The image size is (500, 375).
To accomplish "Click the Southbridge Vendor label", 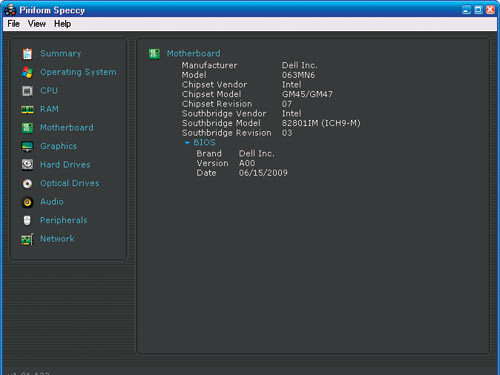I will [x=224, y=114].
